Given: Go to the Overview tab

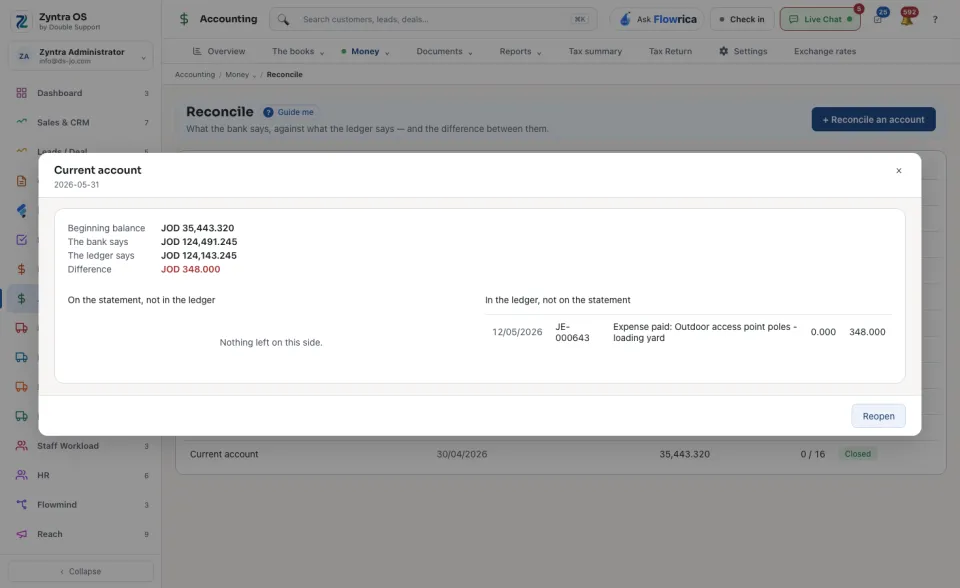Looking at the screenshot, I should pos(219,51).
